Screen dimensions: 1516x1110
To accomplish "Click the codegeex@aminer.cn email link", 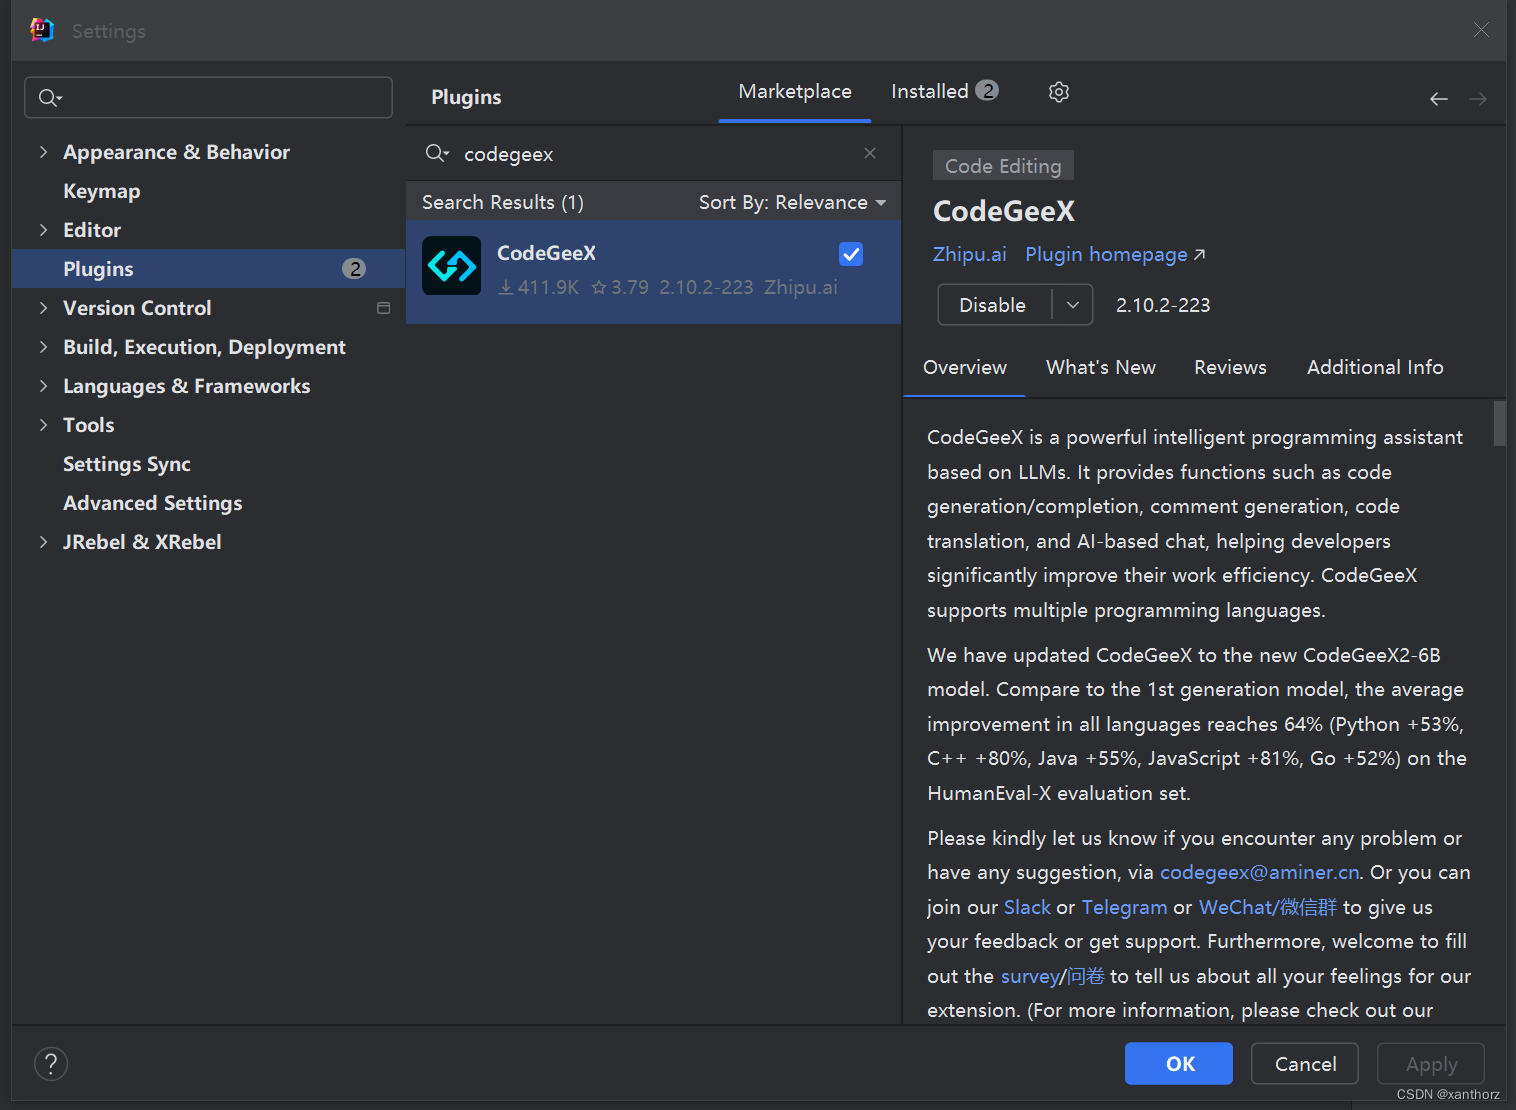I will 1259,873.
